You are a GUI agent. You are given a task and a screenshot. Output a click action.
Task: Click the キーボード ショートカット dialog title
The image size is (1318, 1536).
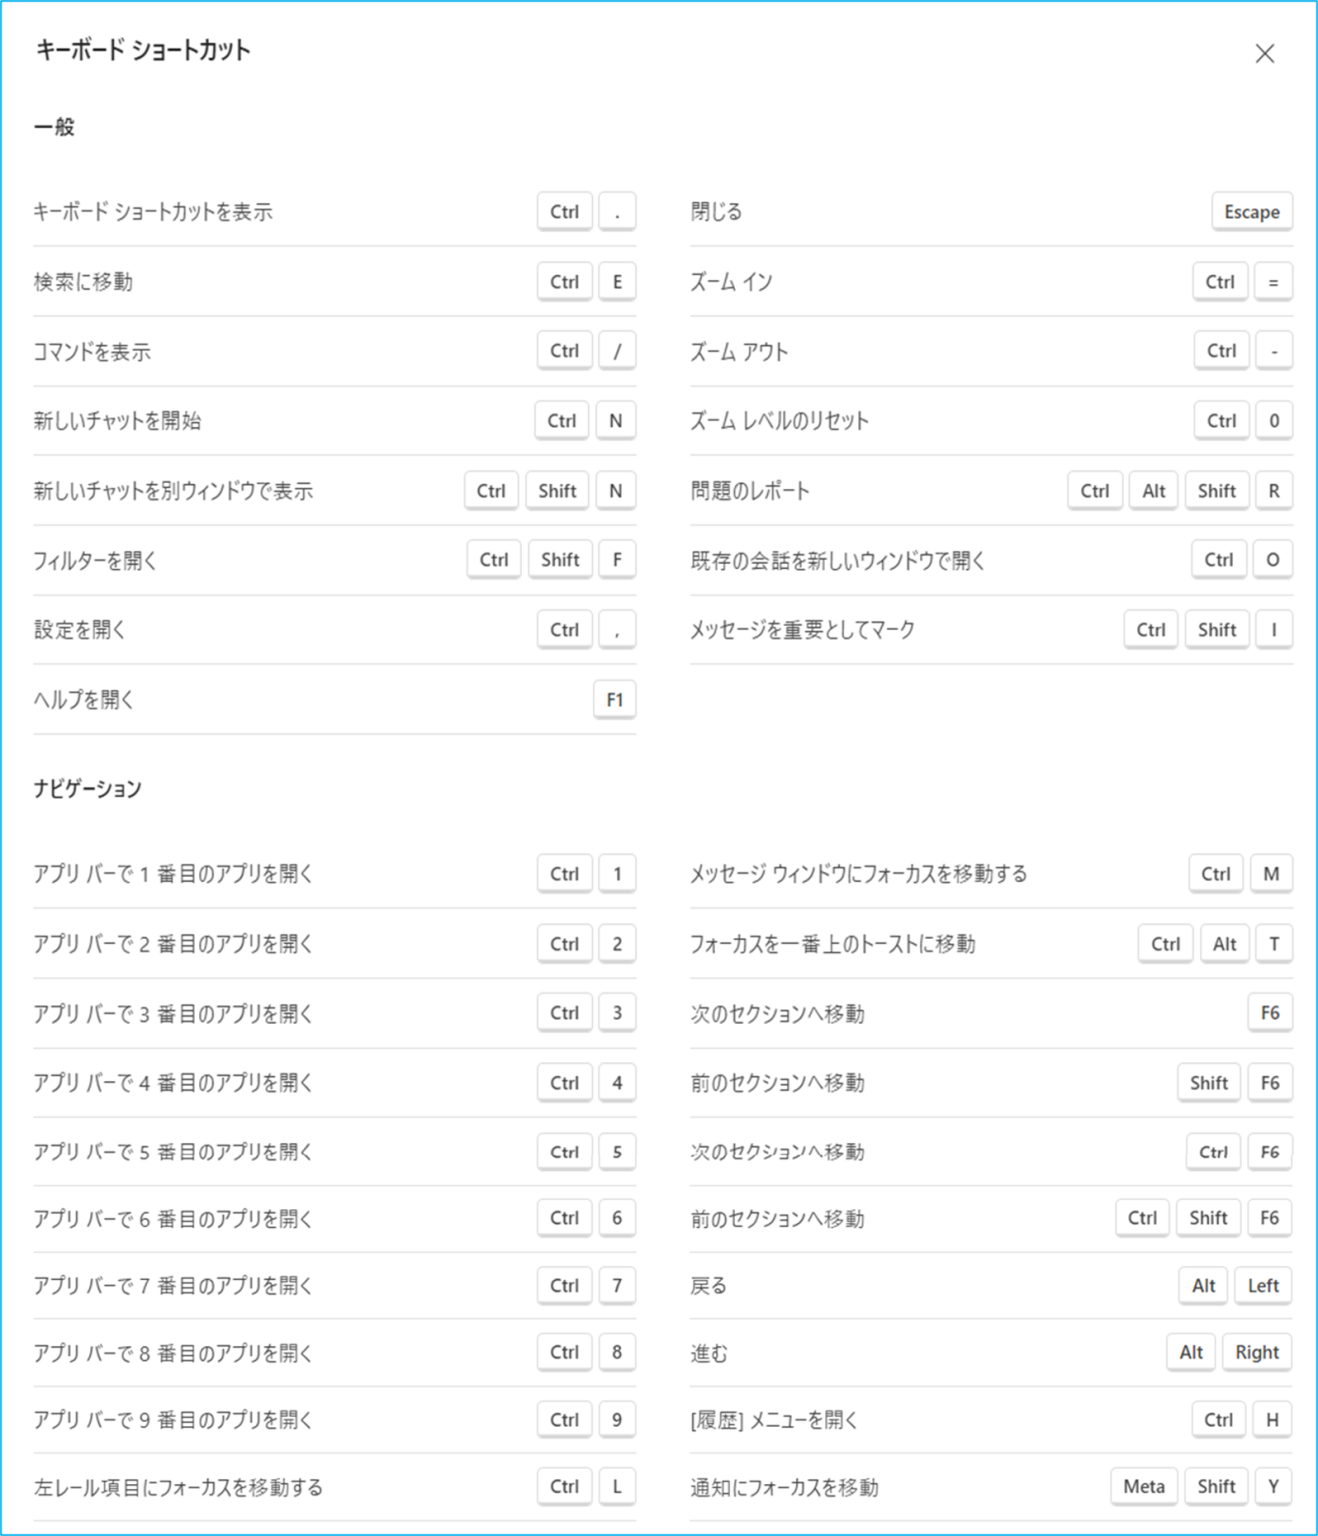[143, 50]
